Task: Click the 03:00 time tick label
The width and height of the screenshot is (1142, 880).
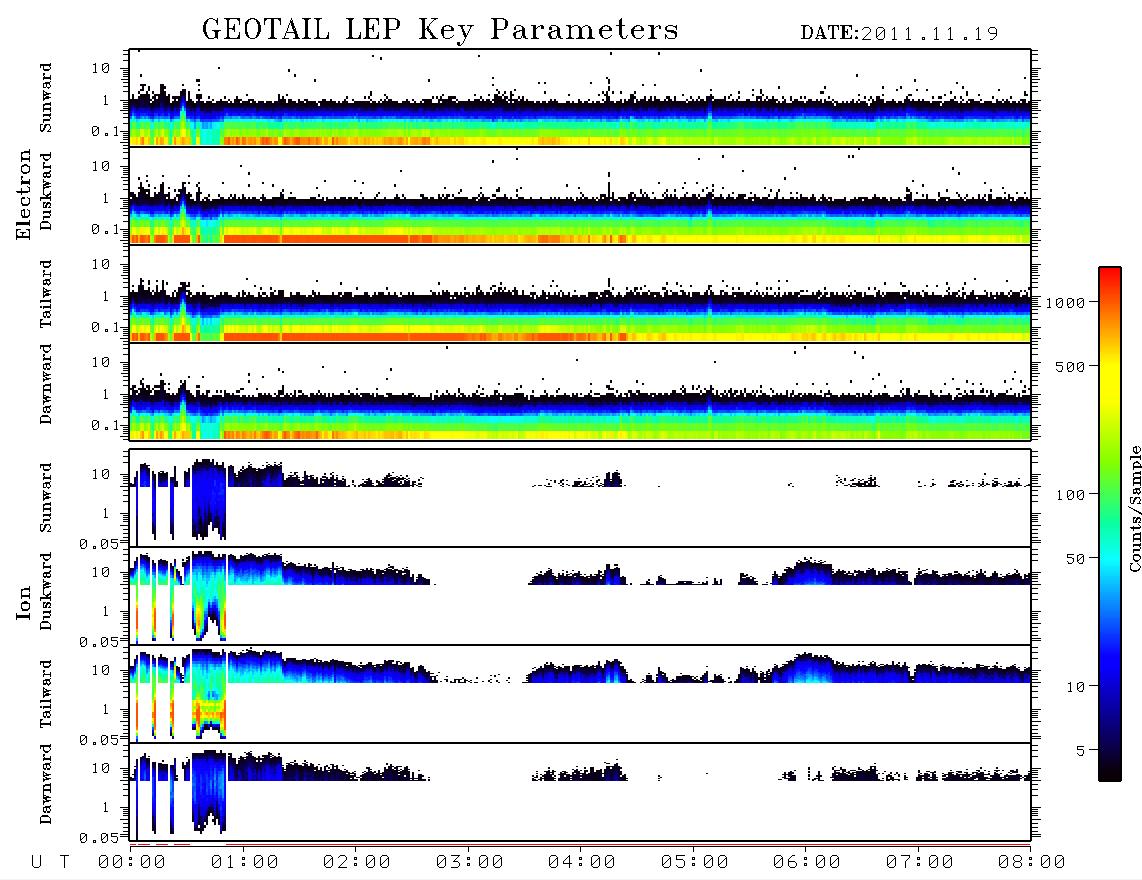Action: [470, 863]
